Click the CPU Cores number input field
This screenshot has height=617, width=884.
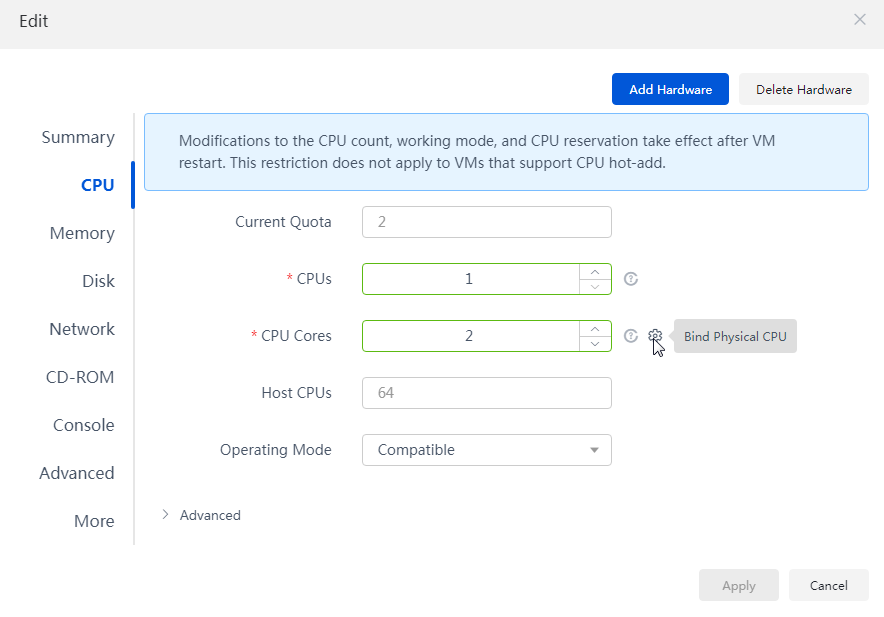click(x=471, y=336)
